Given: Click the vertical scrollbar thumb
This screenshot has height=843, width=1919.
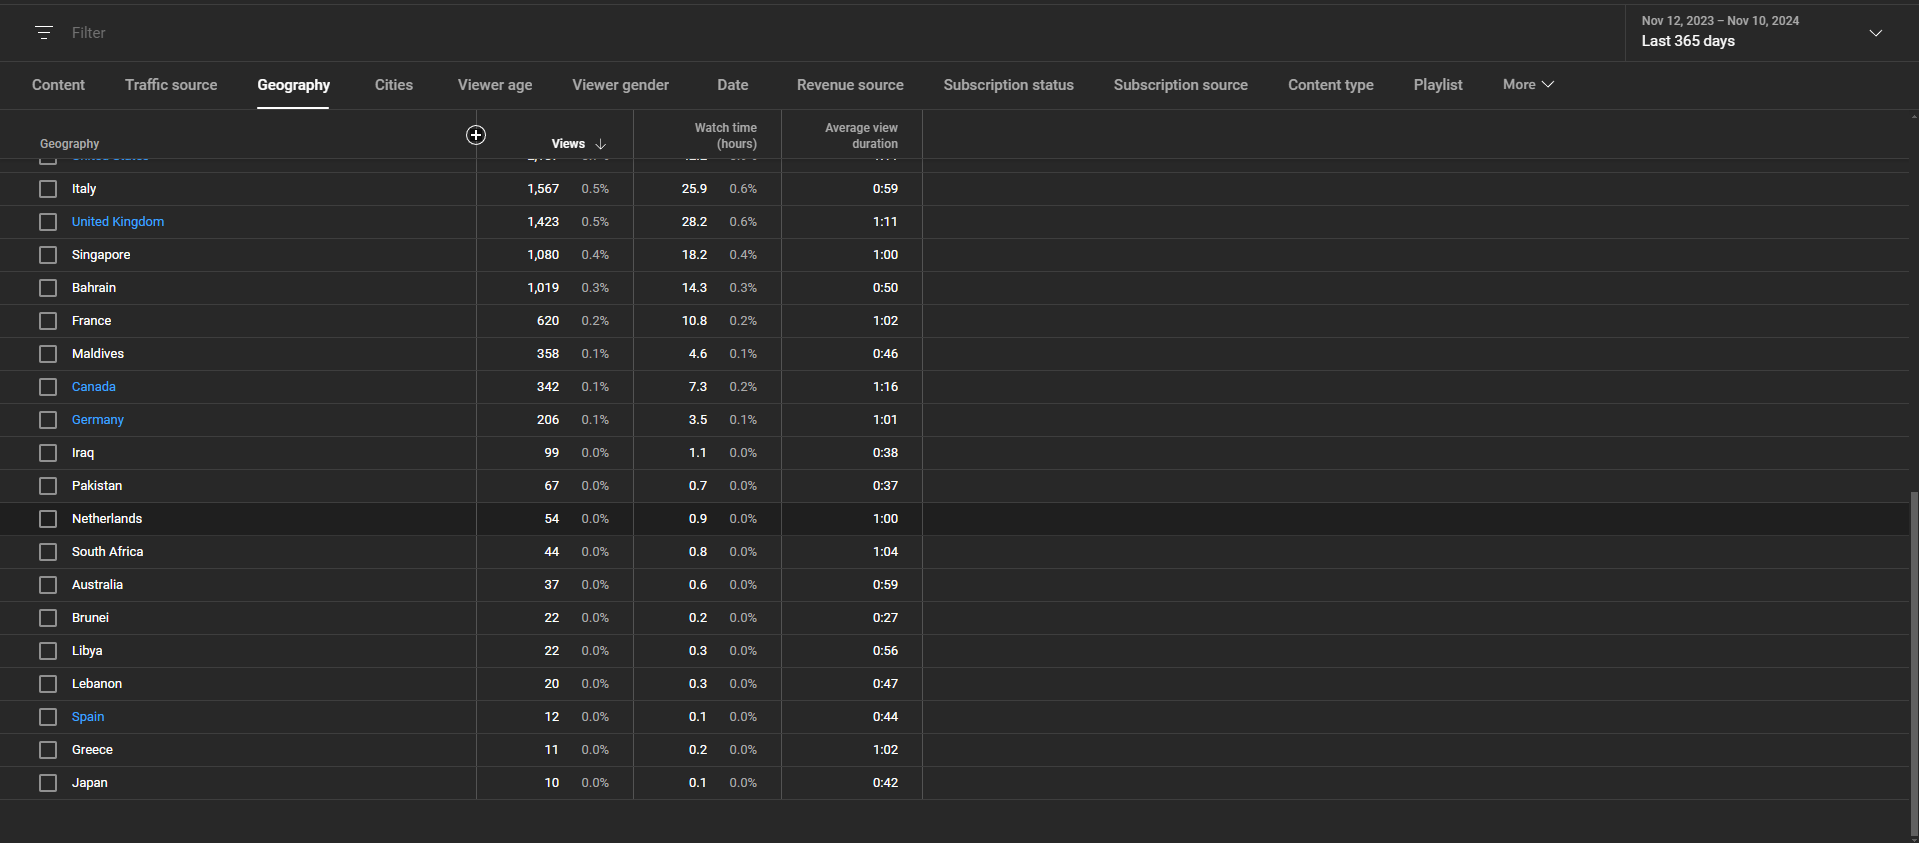Looking at the screenshot, I should pos(1913,660).
